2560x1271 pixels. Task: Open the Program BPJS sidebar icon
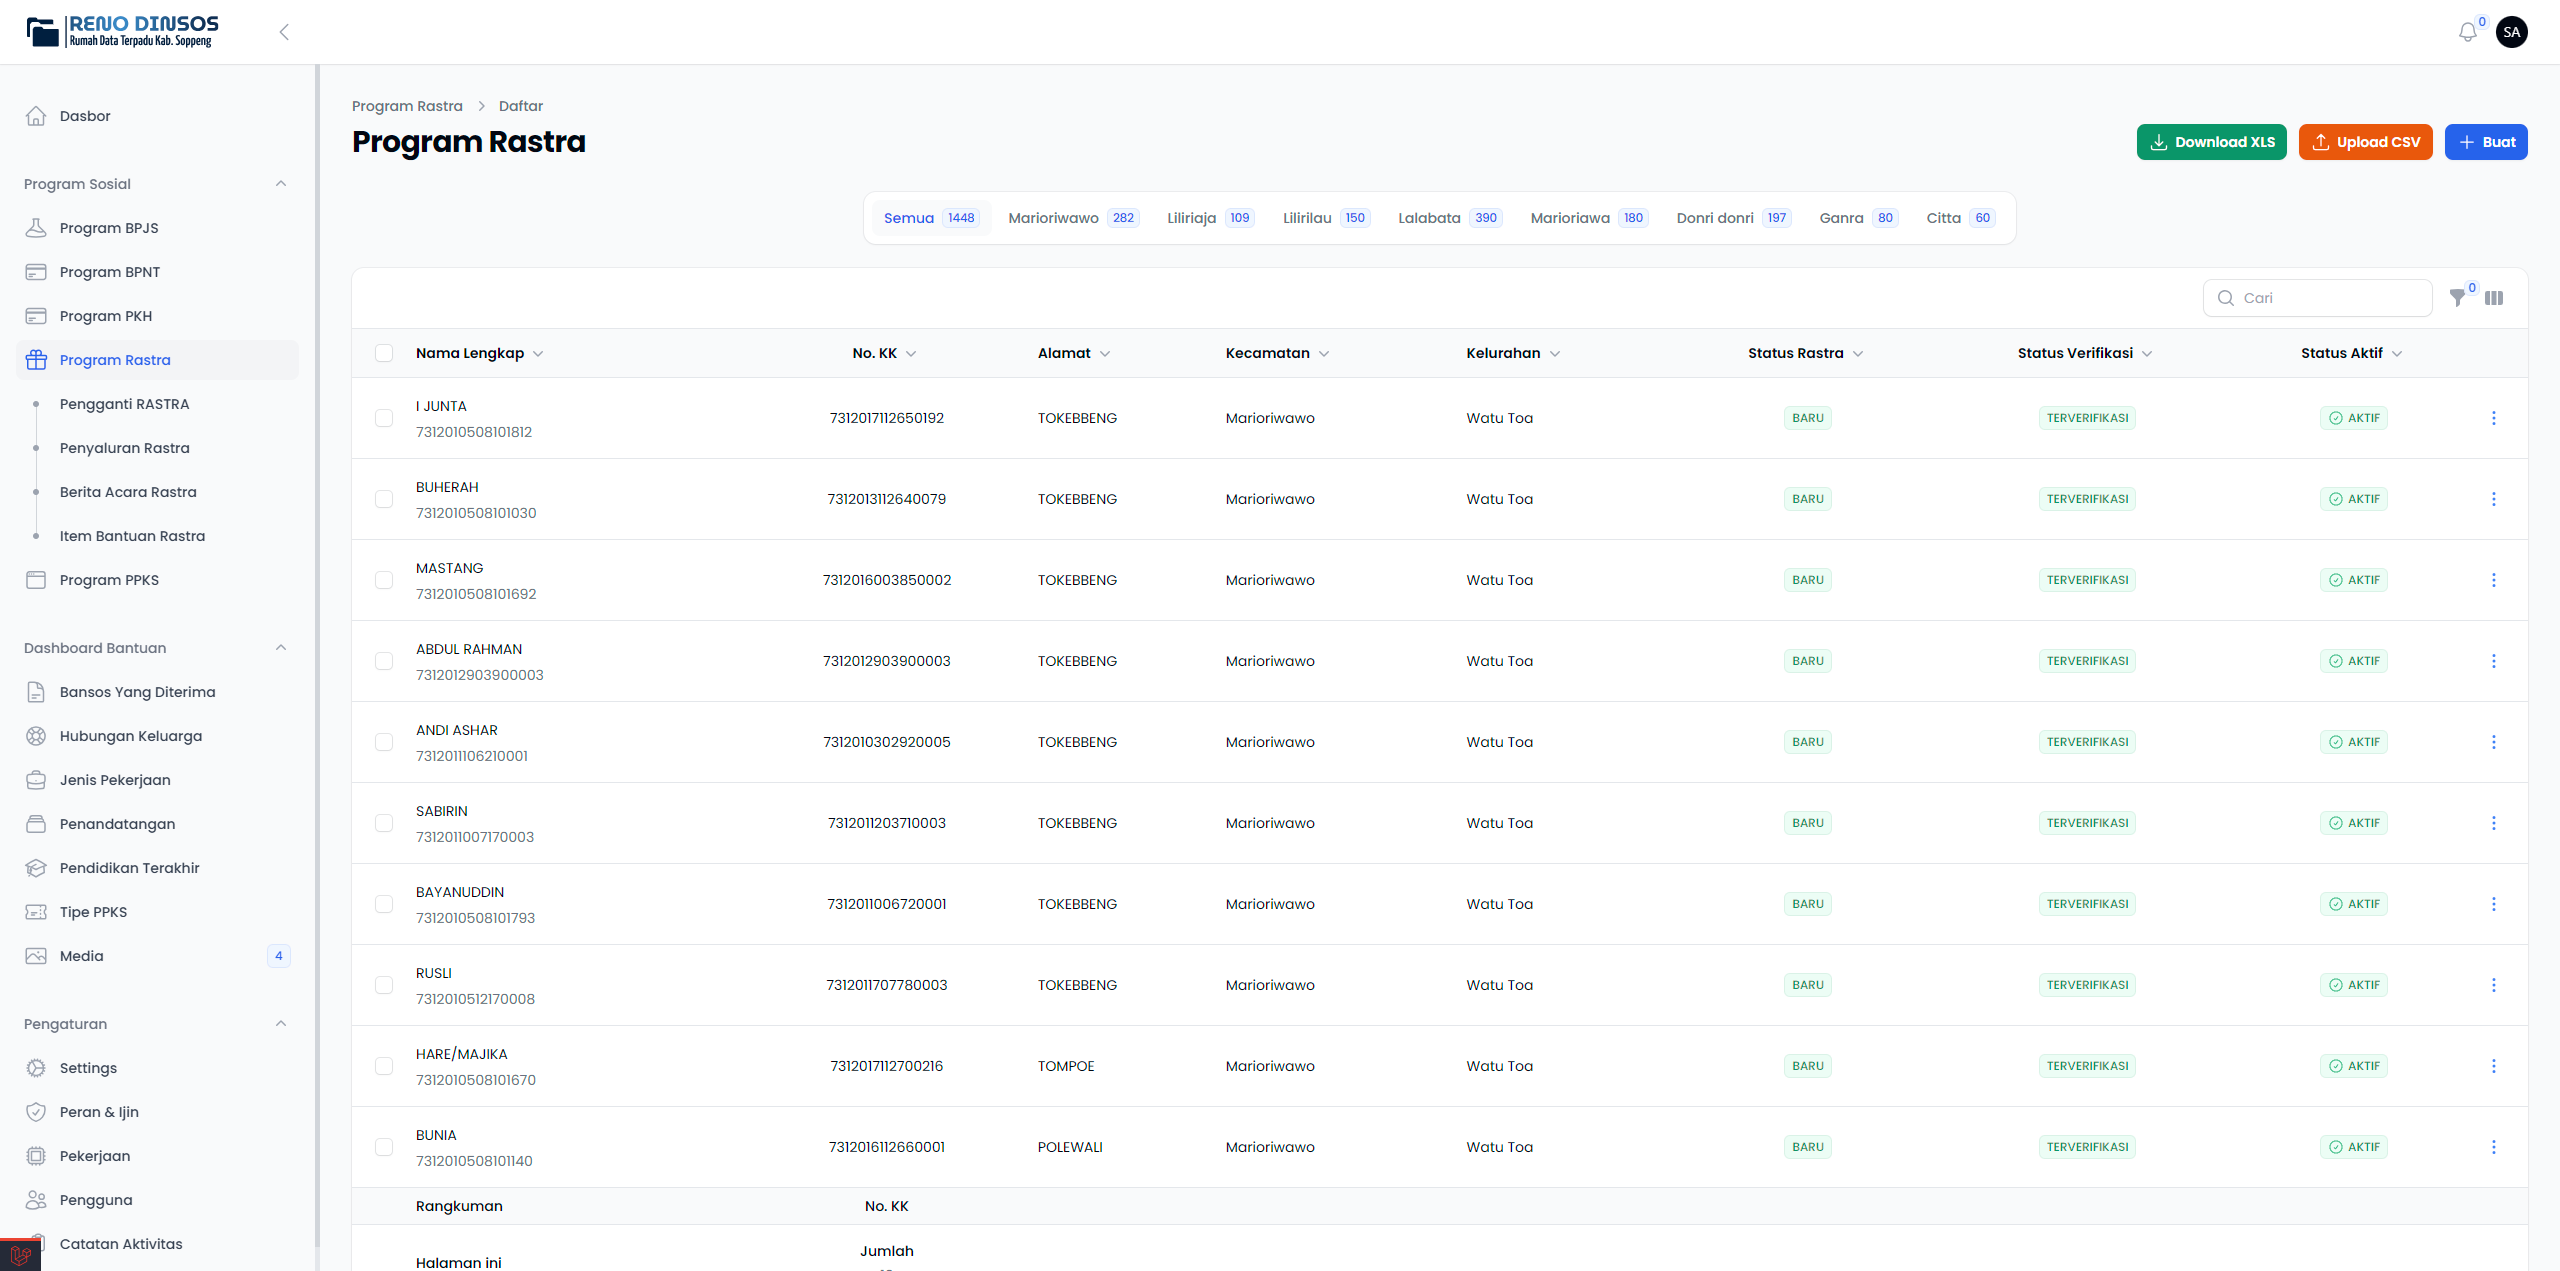[x=36, y=228]
